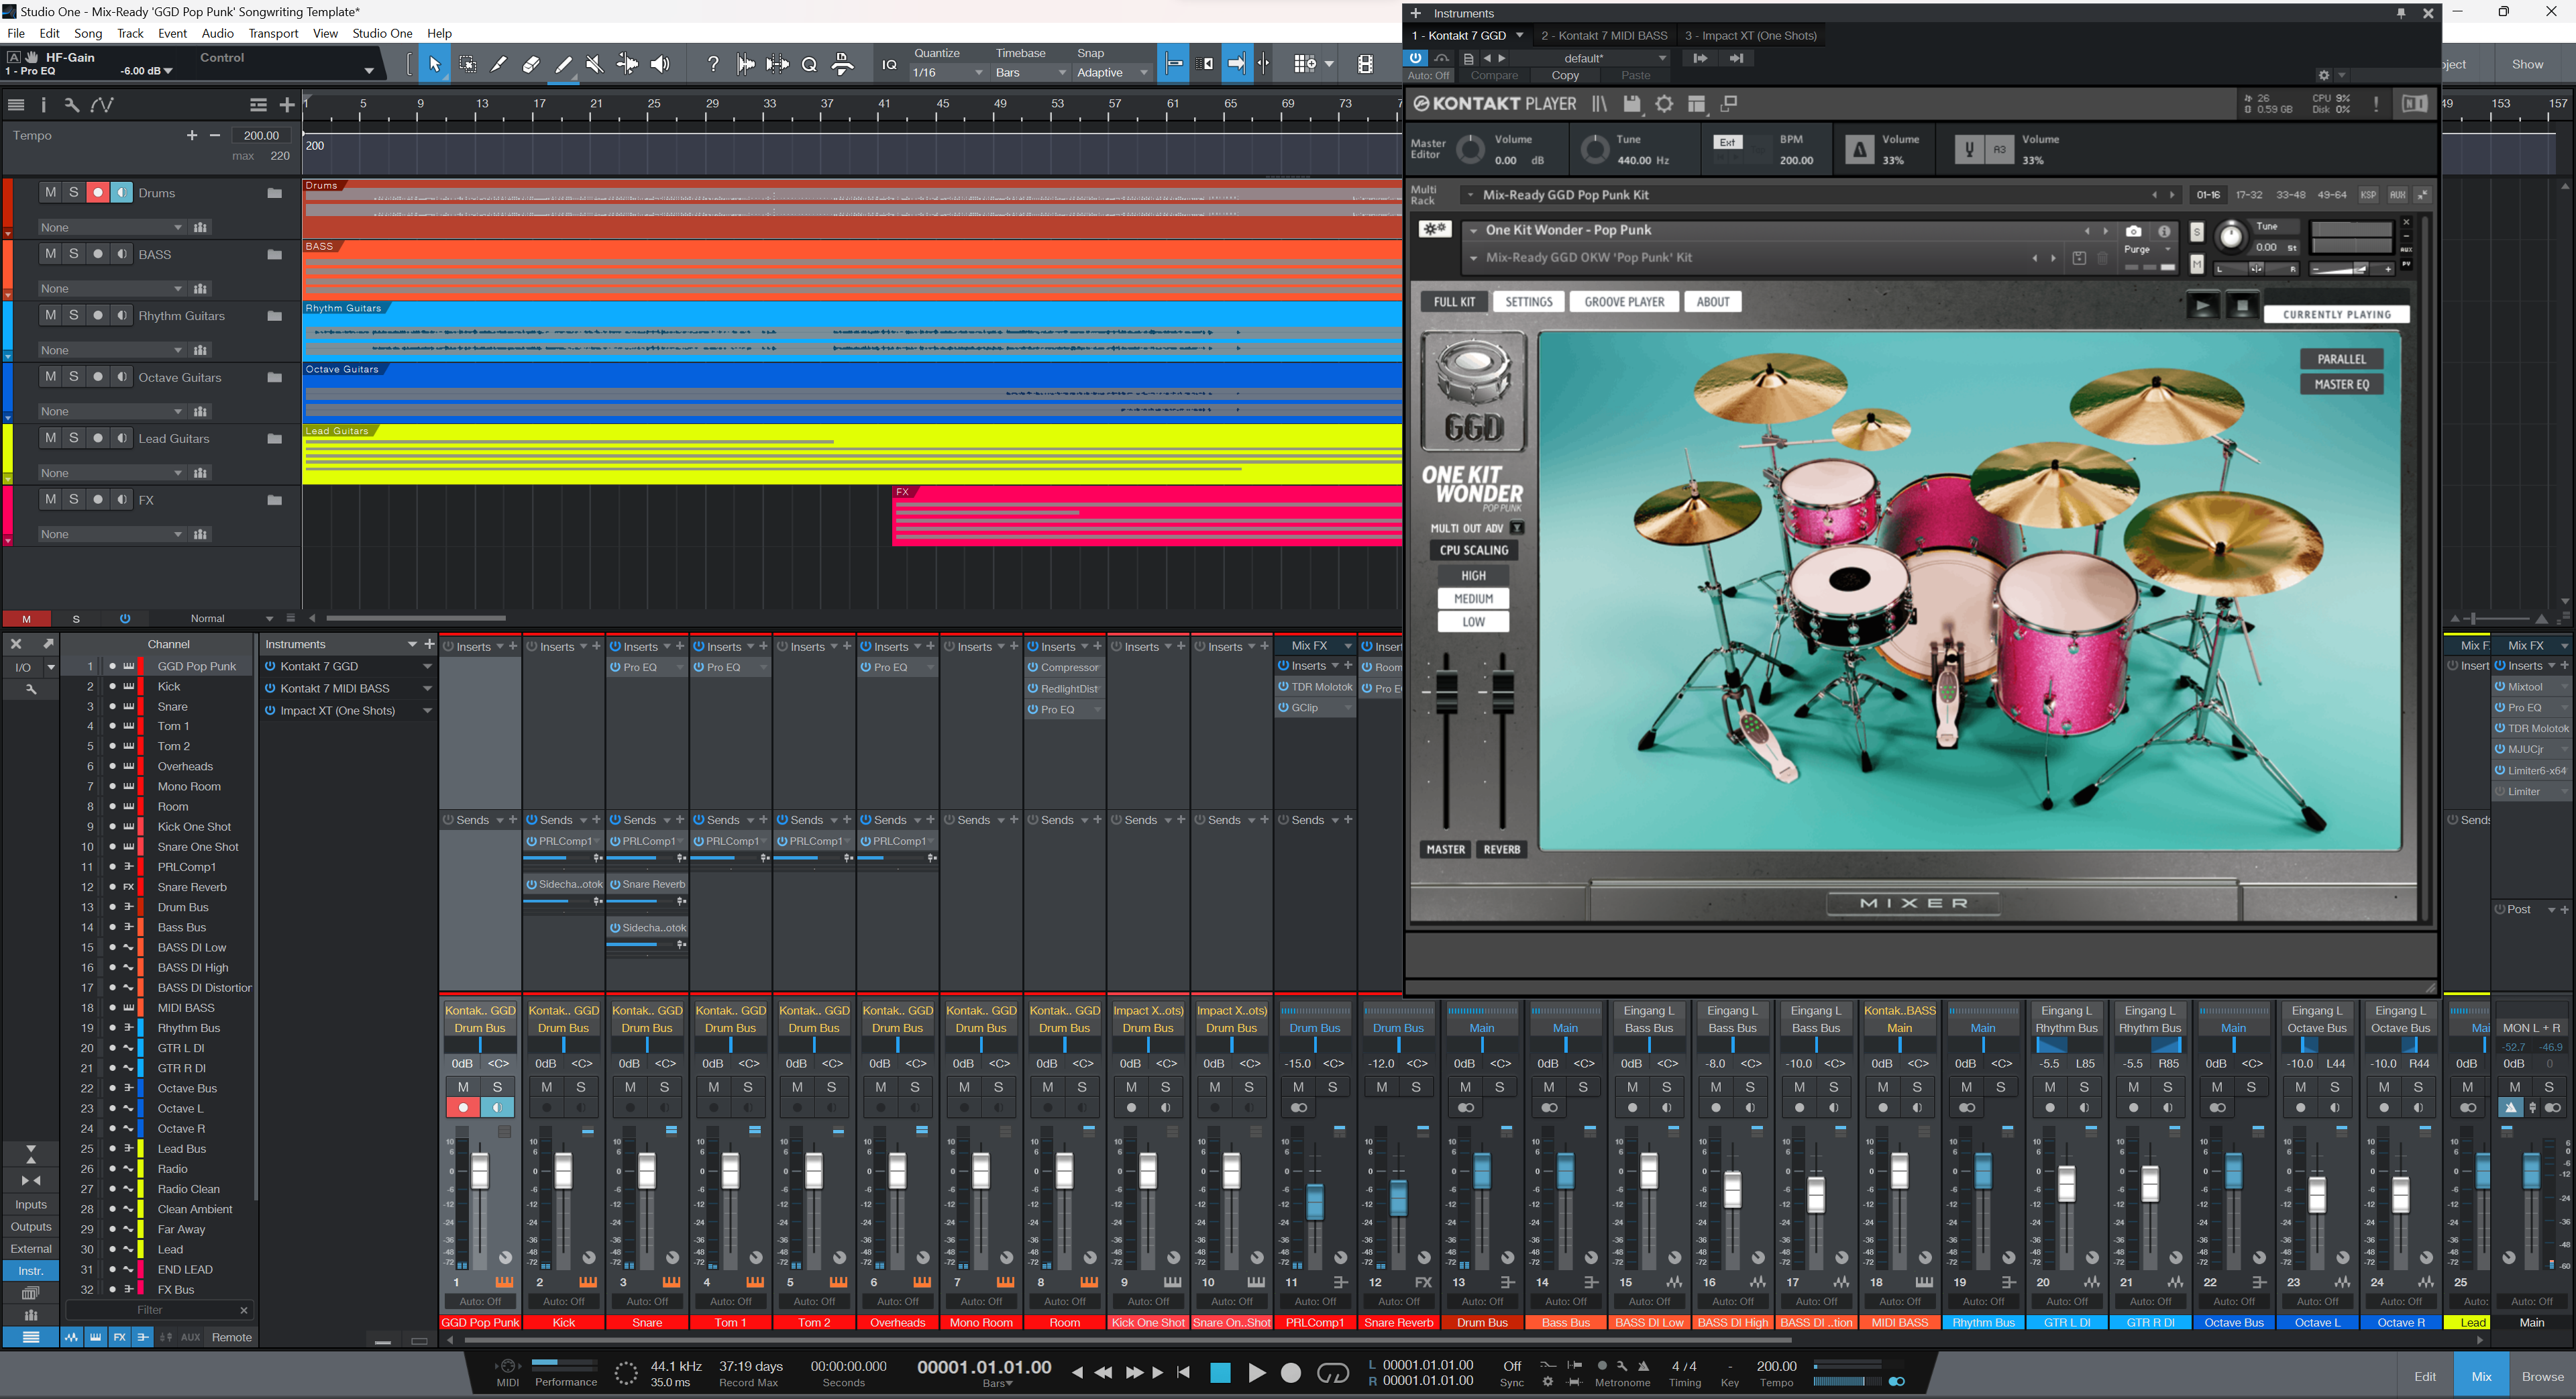Select the Listen speaker tool
Viewport: 2576px width, 1399px height.
[x=660, y=64]
